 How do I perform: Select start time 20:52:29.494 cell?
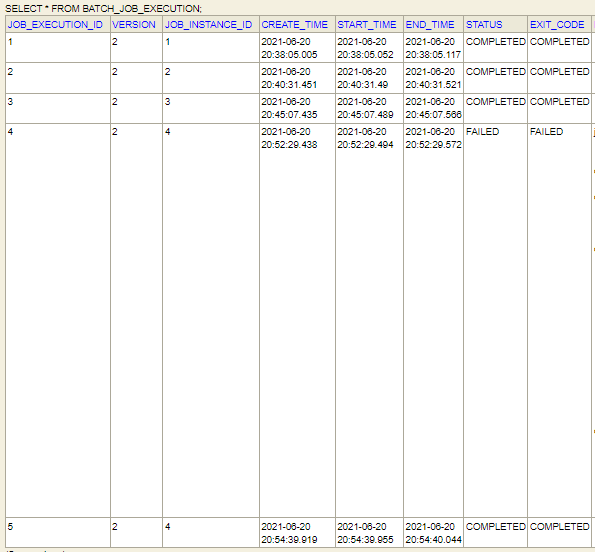coord(370,320)
